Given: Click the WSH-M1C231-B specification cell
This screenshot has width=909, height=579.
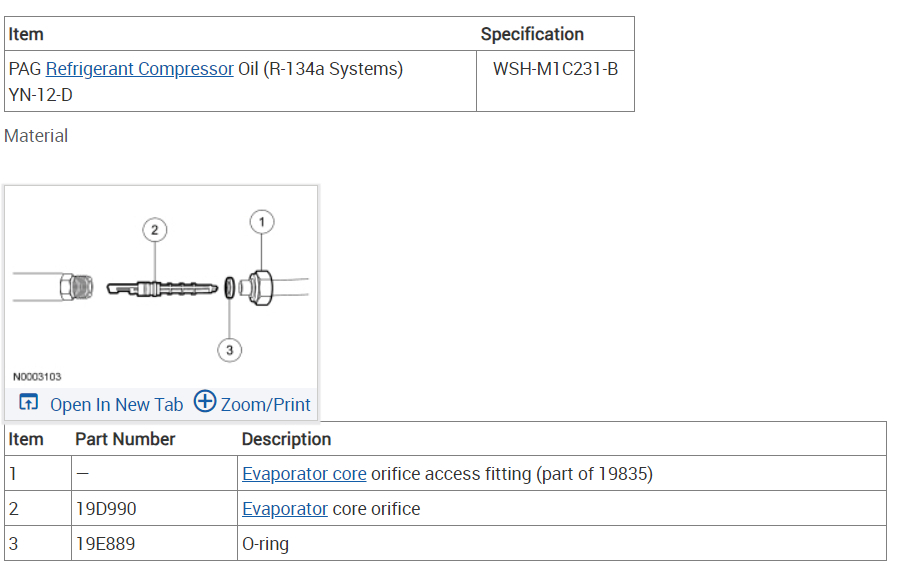Looking at the screenshot, I should tap(555, 69).
